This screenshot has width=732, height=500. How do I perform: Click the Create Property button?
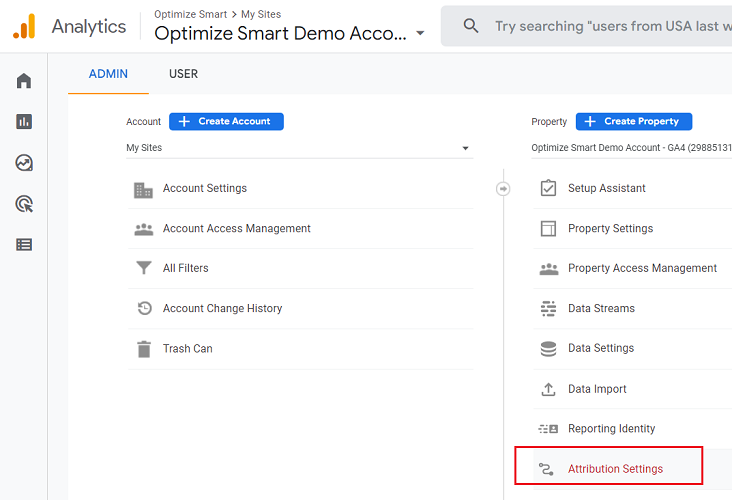coord(634,121)
